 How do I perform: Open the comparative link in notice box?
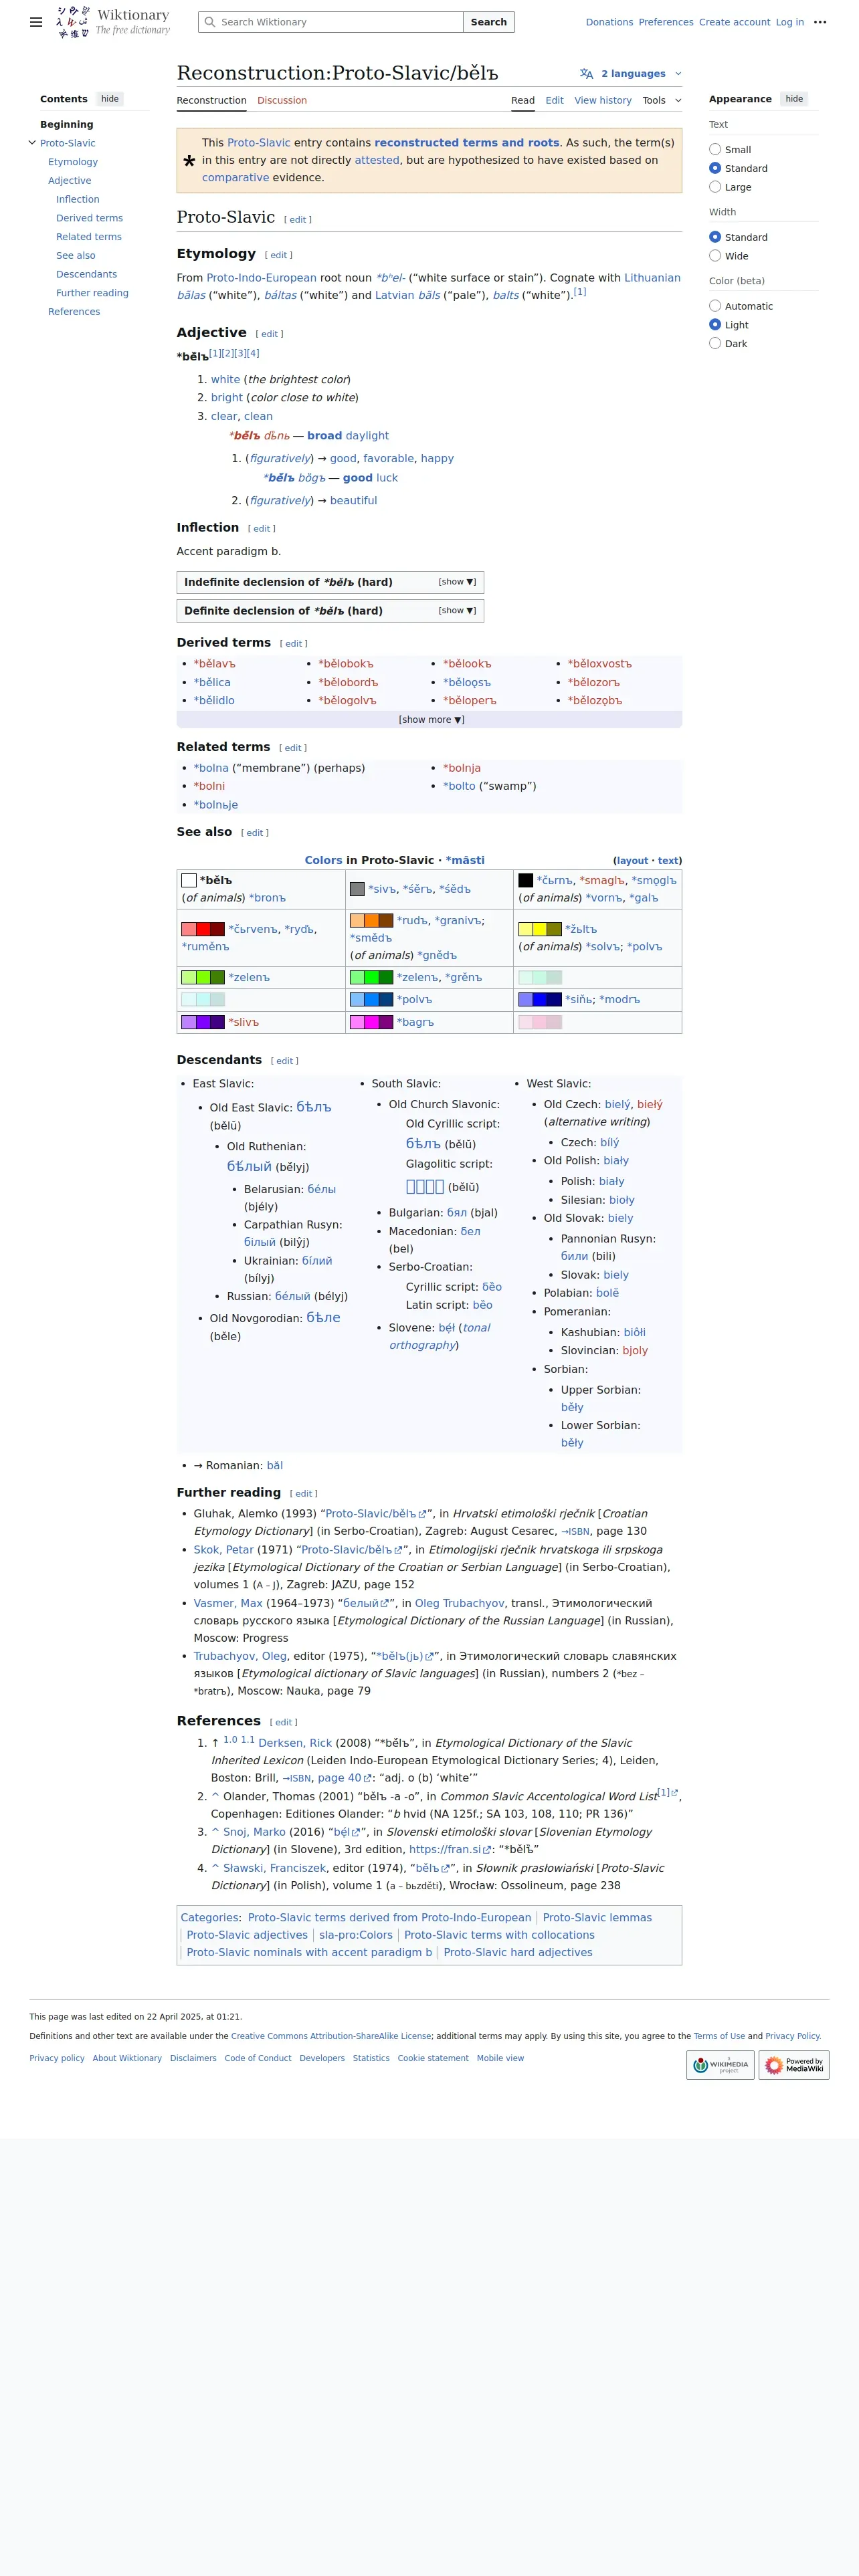click(x=235, y=178)
